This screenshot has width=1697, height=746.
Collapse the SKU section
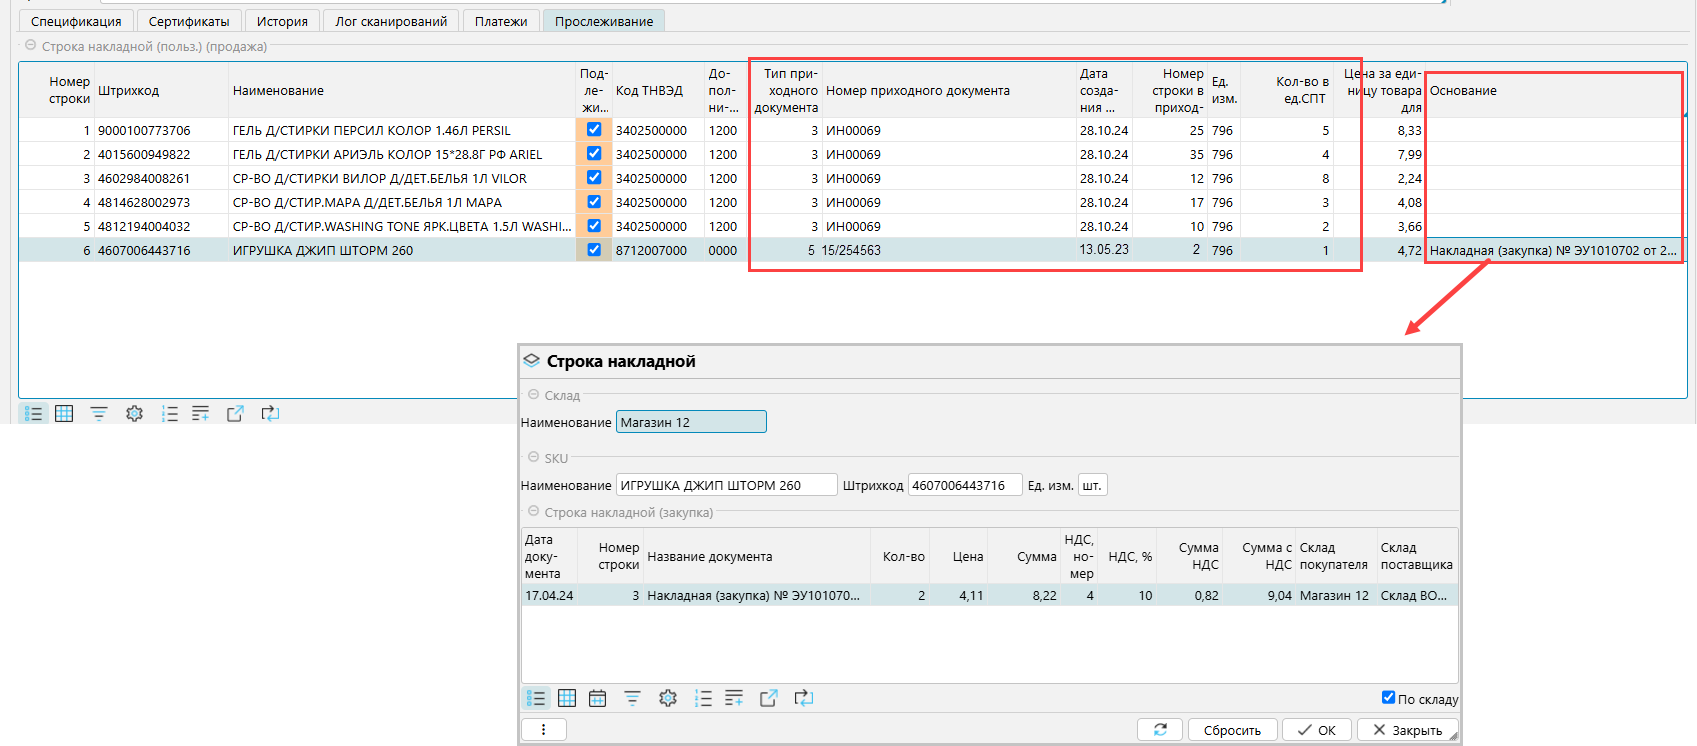[534, 457]
